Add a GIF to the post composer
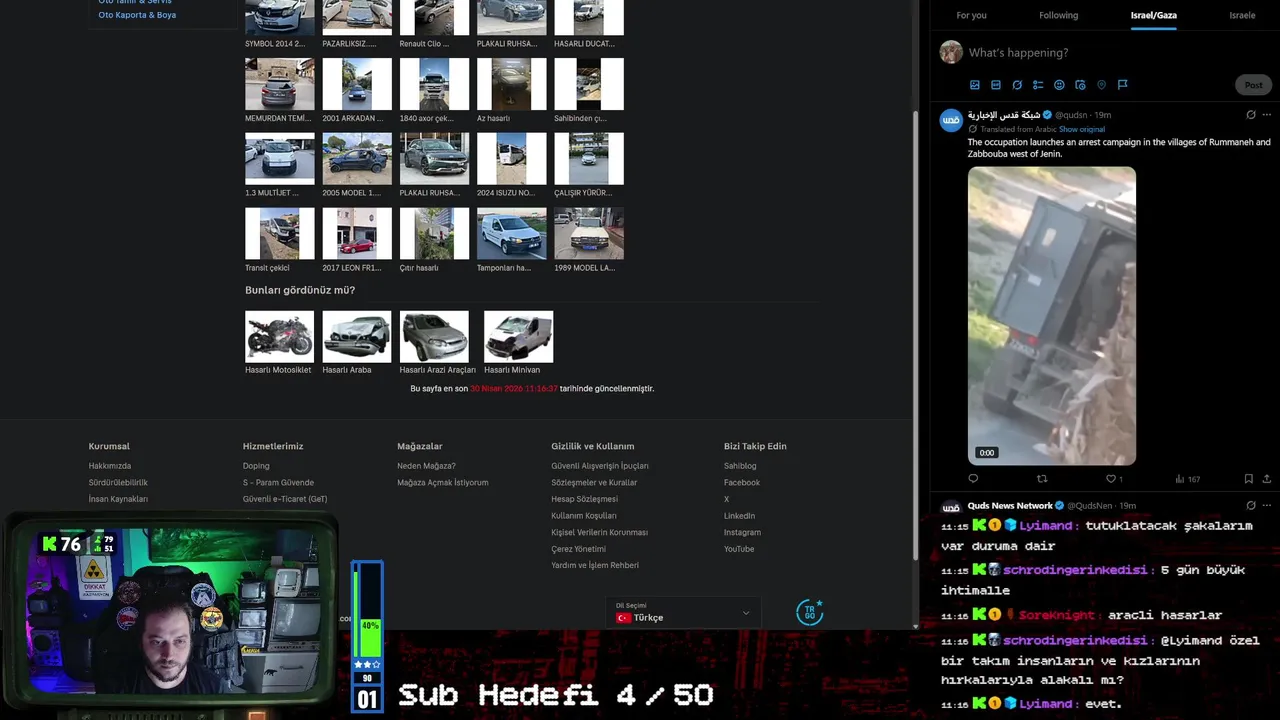The height and width of the screenshot is (720, 1280). (996, 85)
